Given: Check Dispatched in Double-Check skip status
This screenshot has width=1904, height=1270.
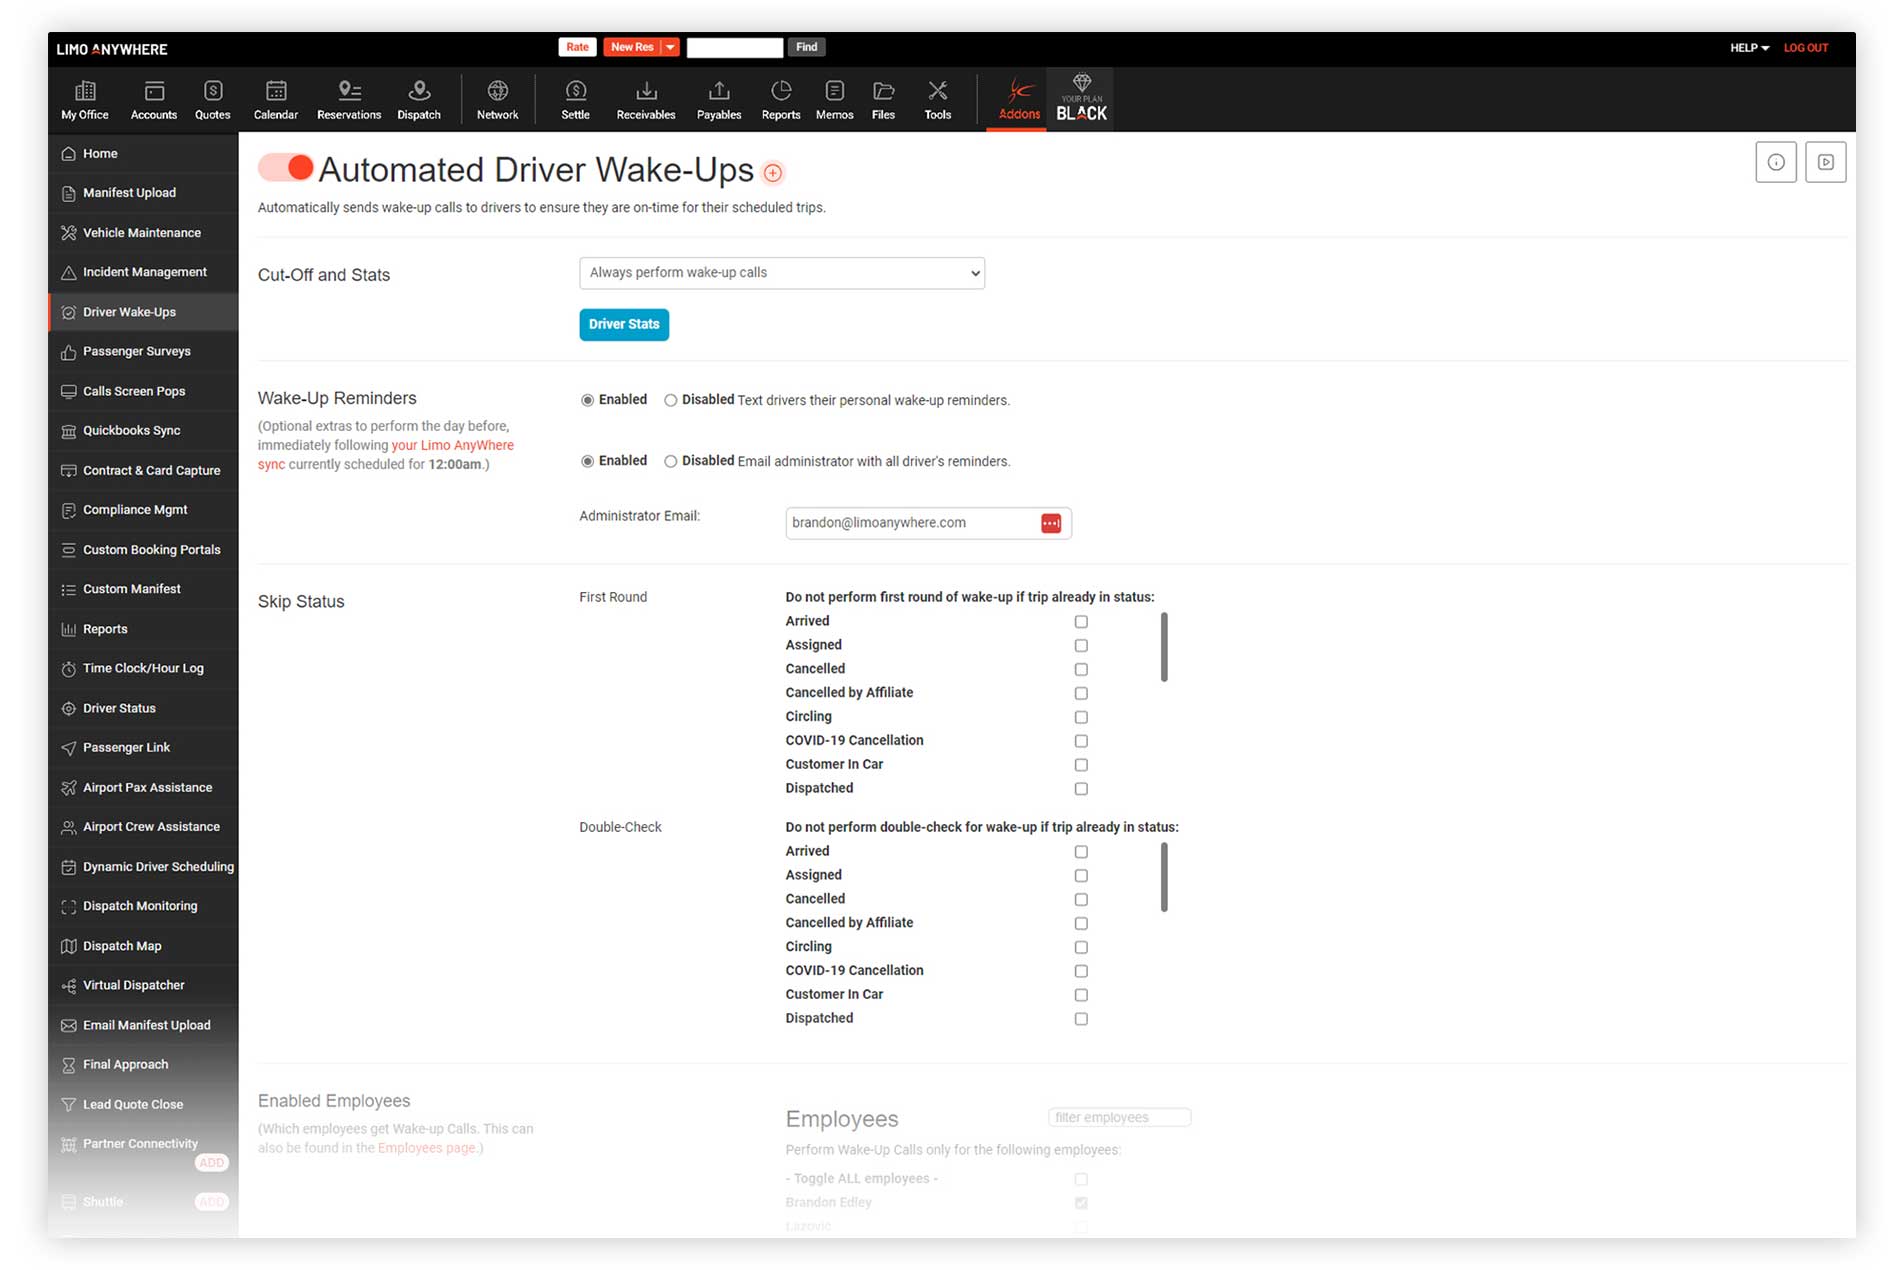Looking at the screenshot, I should (1081, 1019).
